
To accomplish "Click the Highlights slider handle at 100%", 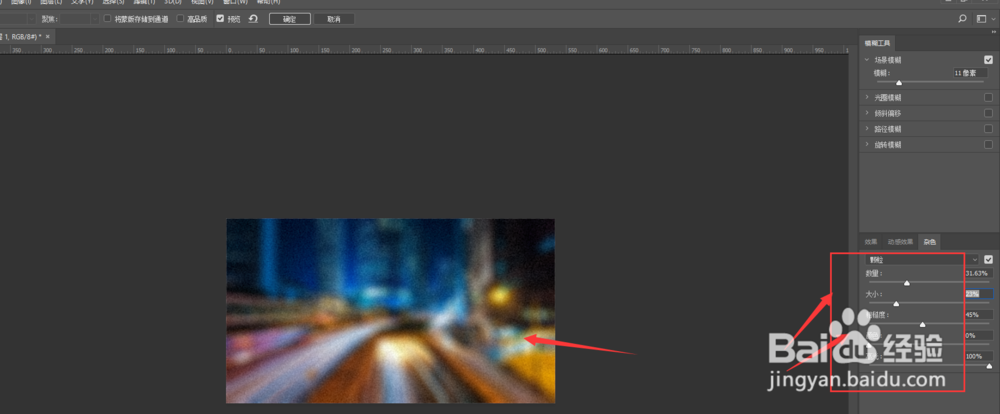I will [x=989, y=366].
